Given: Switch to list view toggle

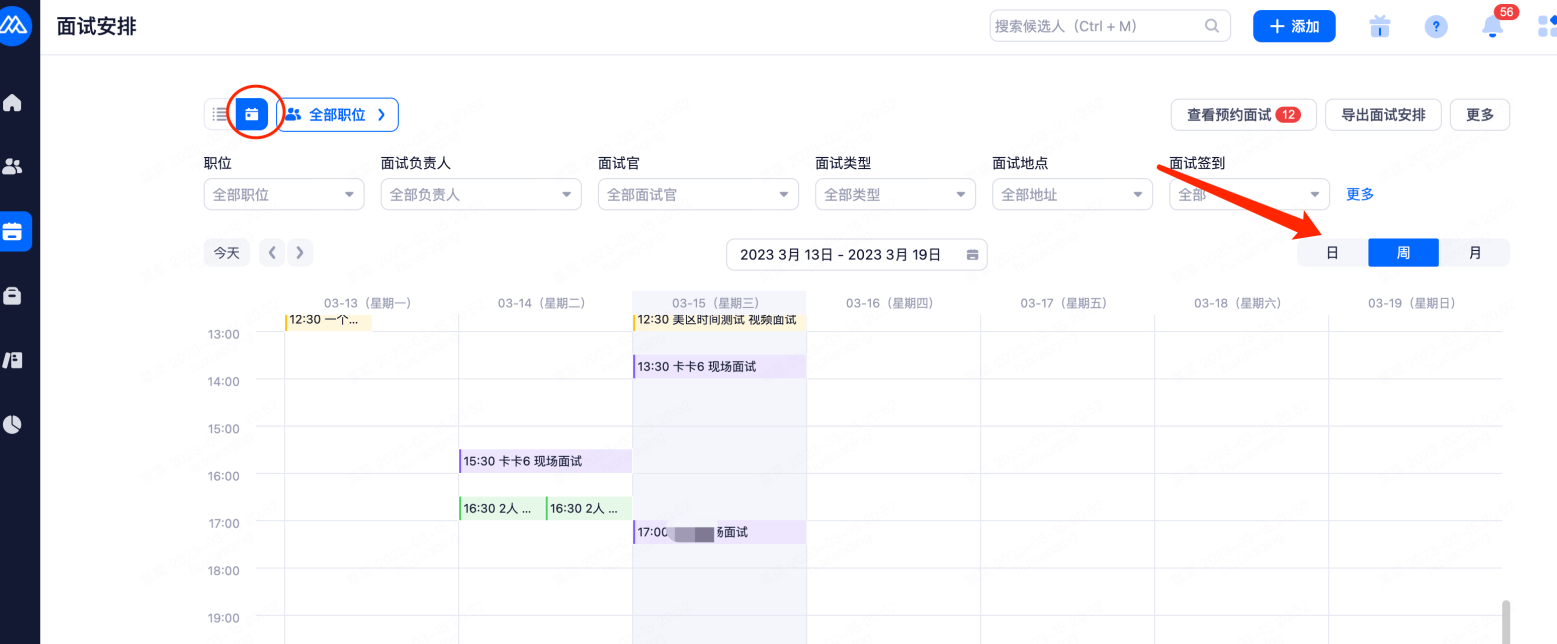Looking at the screenshot, I should click(219, 115).
